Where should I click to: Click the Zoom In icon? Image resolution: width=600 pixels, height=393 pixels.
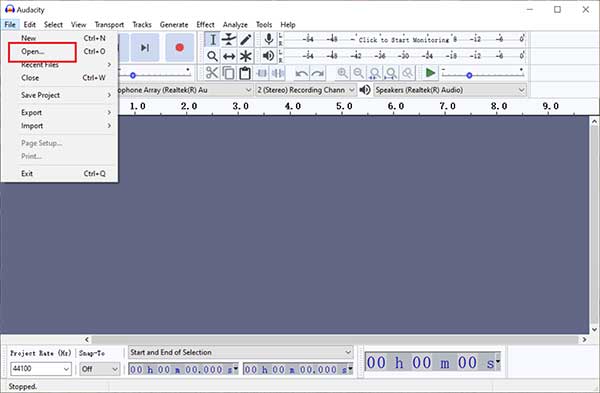(x=342, y=73)
